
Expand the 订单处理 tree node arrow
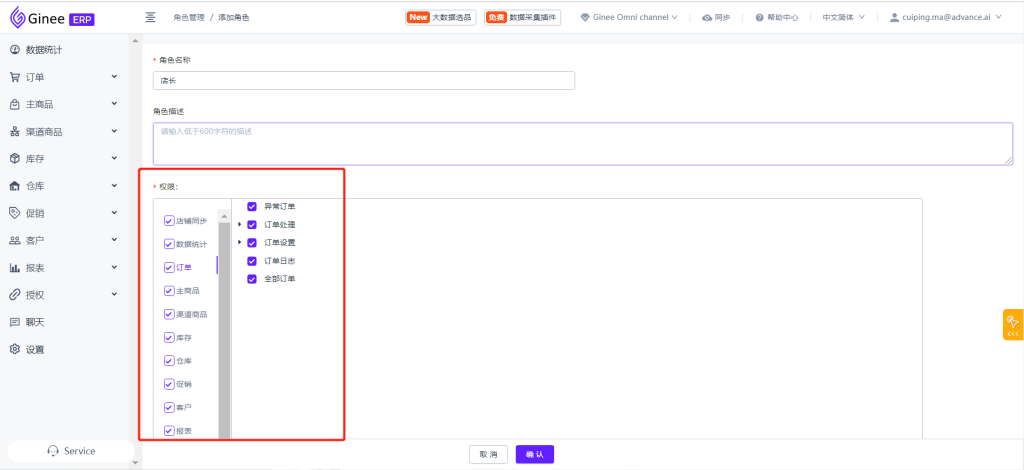click(240, 225)
